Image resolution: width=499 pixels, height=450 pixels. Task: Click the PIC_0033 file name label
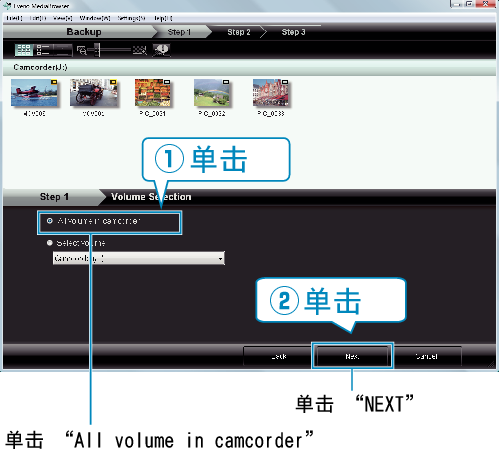(271, 114)
